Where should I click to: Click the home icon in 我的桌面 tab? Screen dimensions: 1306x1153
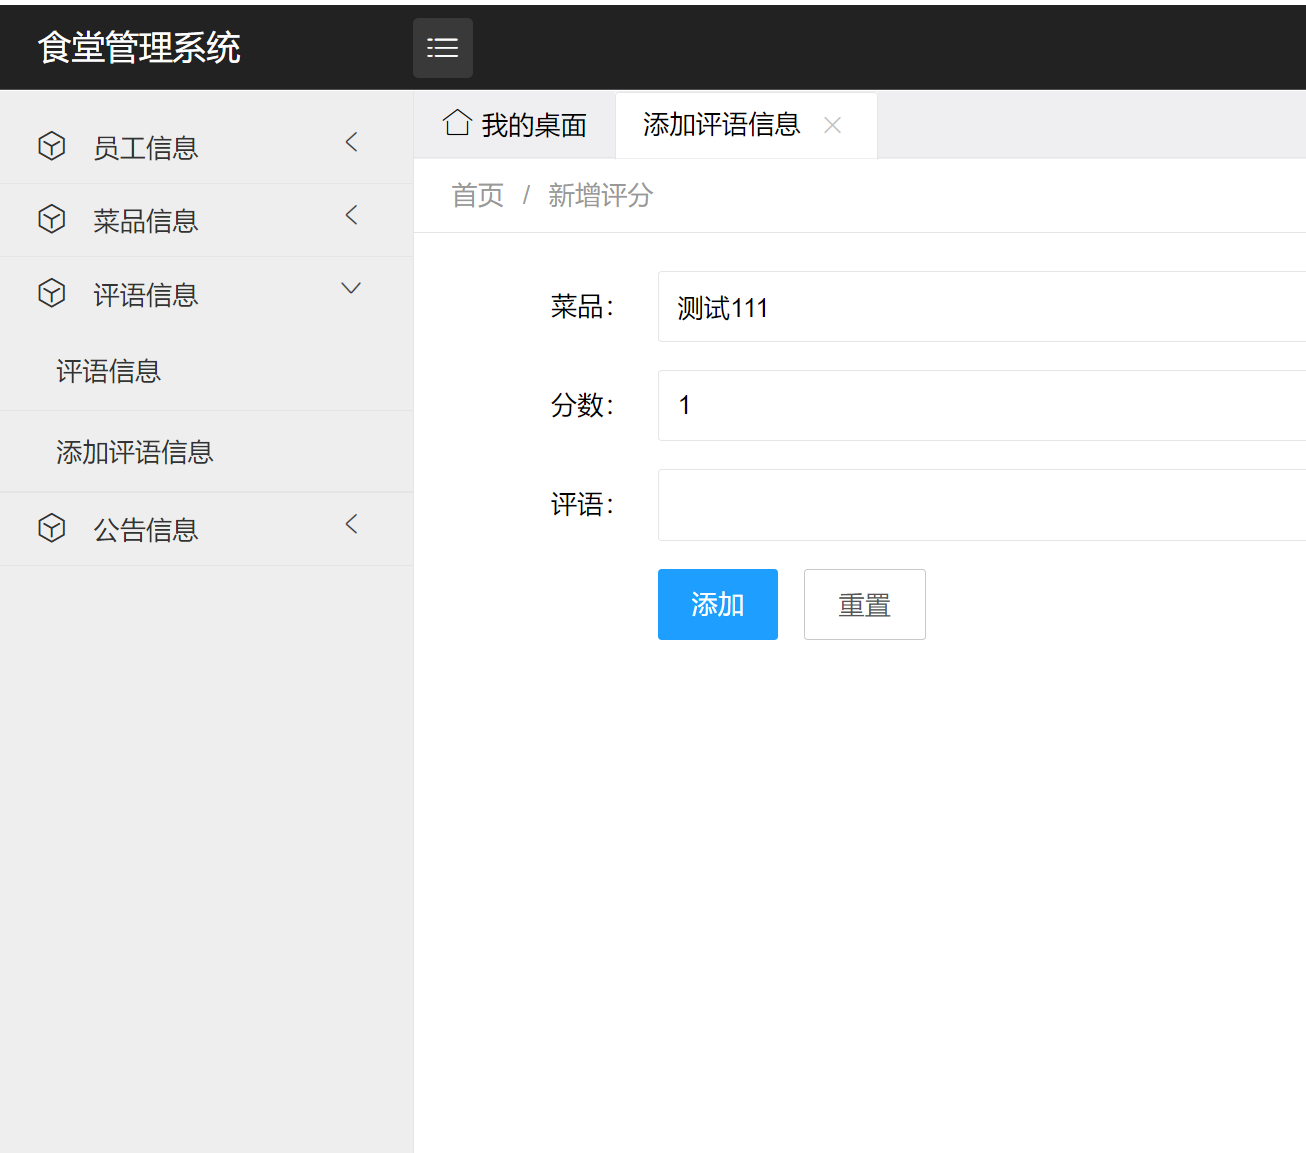[457, 123]
